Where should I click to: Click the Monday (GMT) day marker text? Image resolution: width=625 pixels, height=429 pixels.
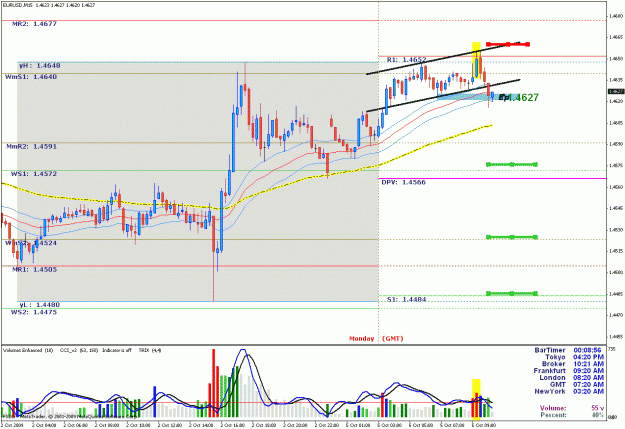pyautogui.click(x=376, y=338)
